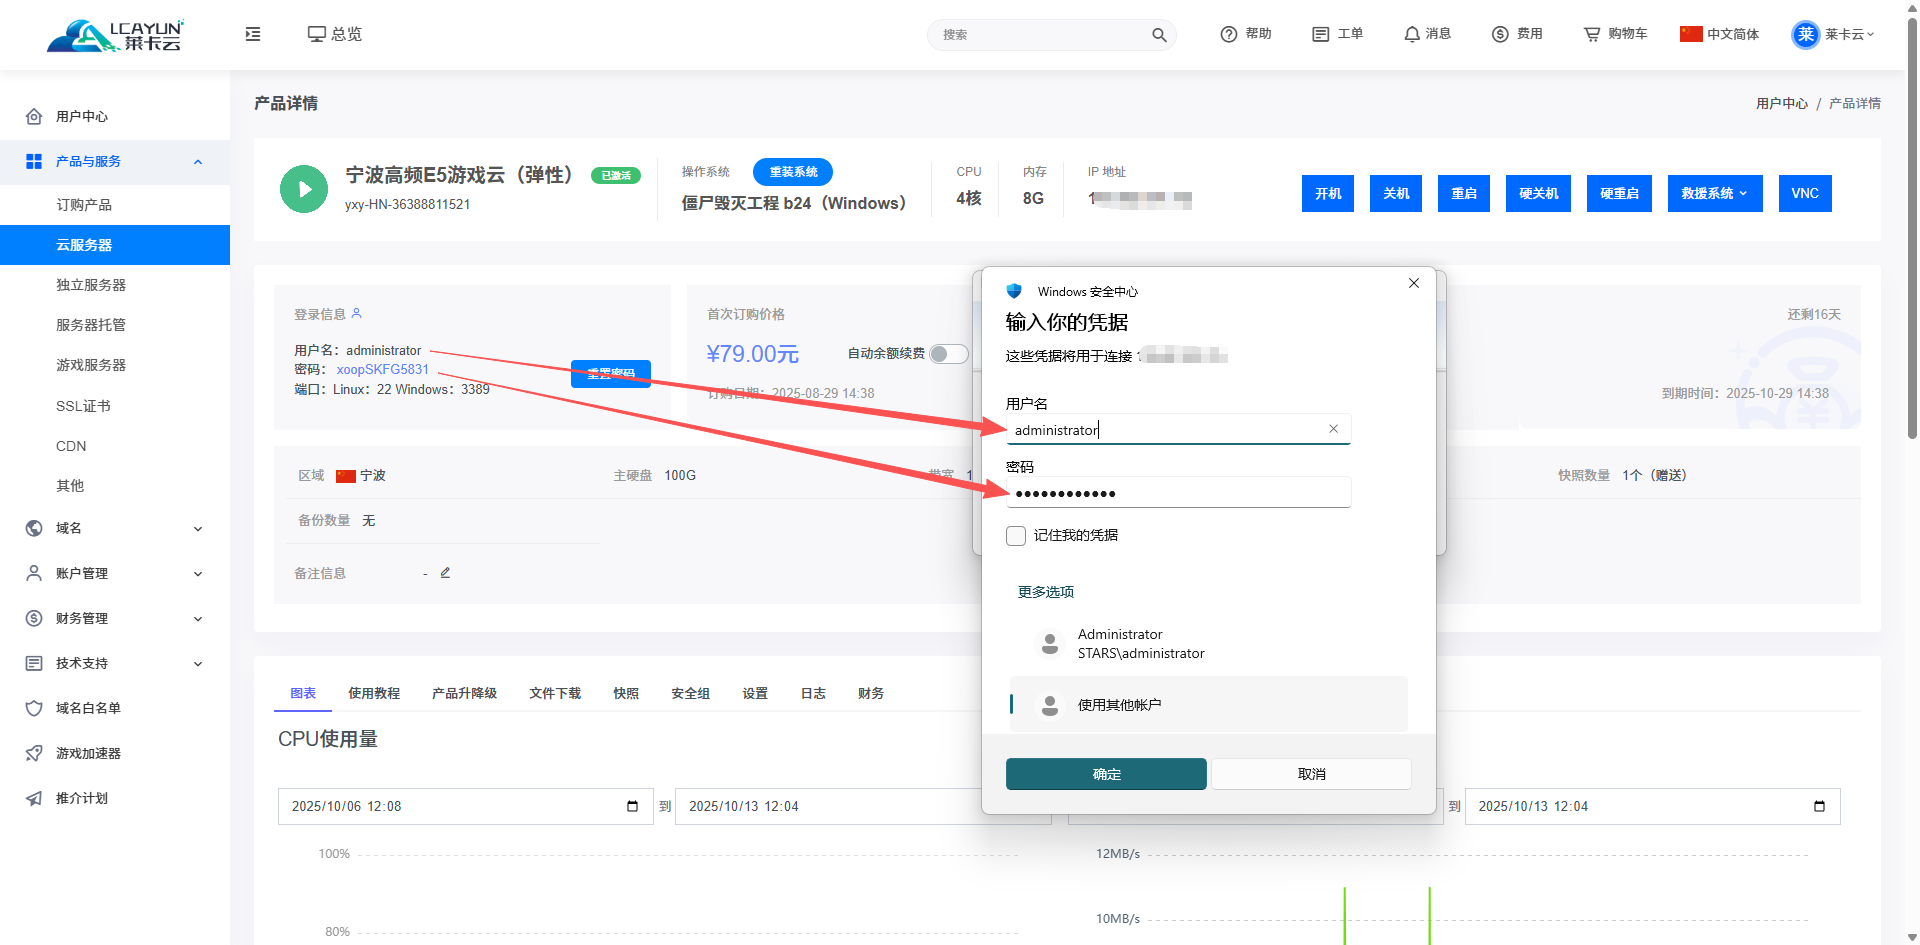Click the password field in credentials dialog
1920x945 pixels.
point(1178,493)
